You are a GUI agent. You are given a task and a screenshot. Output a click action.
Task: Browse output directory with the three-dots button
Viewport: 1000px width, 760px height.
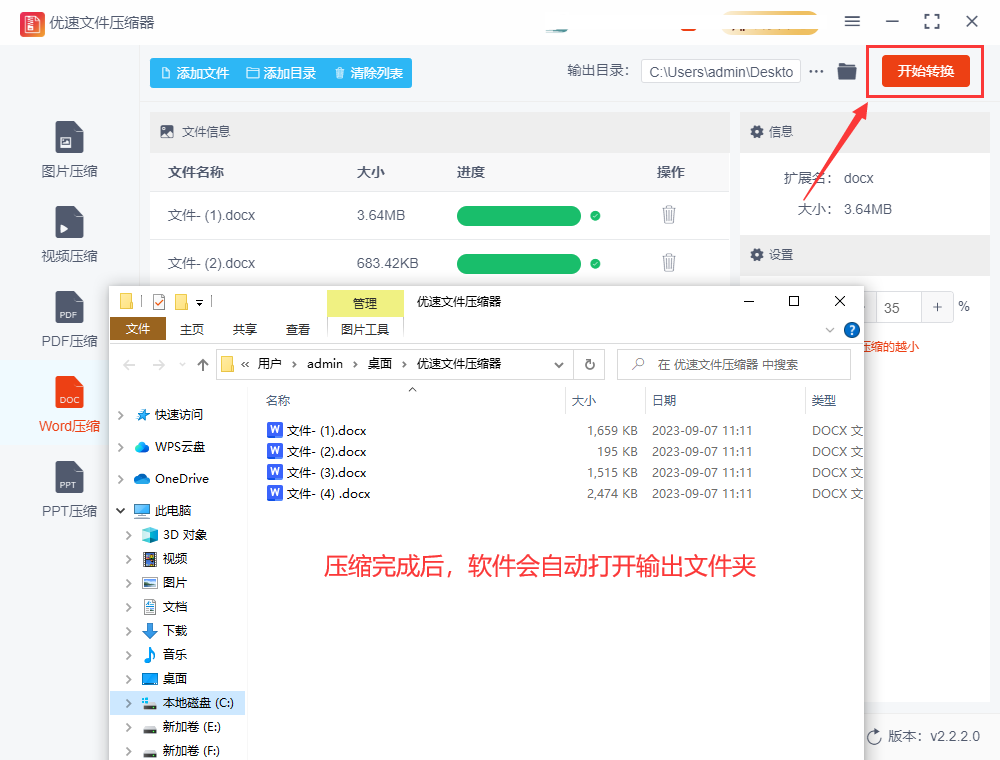816,71
